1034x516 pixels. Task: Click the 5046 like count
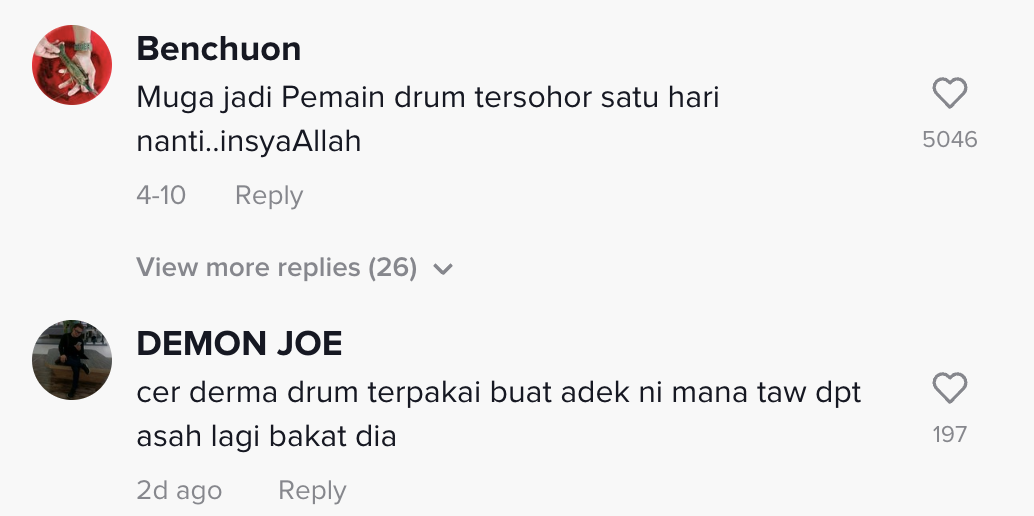tap(949, 140)
